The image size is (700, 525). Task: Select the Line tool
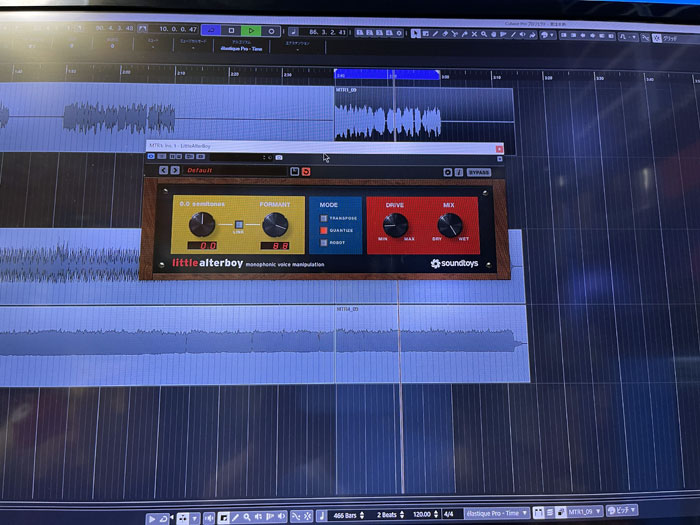[x=513, y=34]
